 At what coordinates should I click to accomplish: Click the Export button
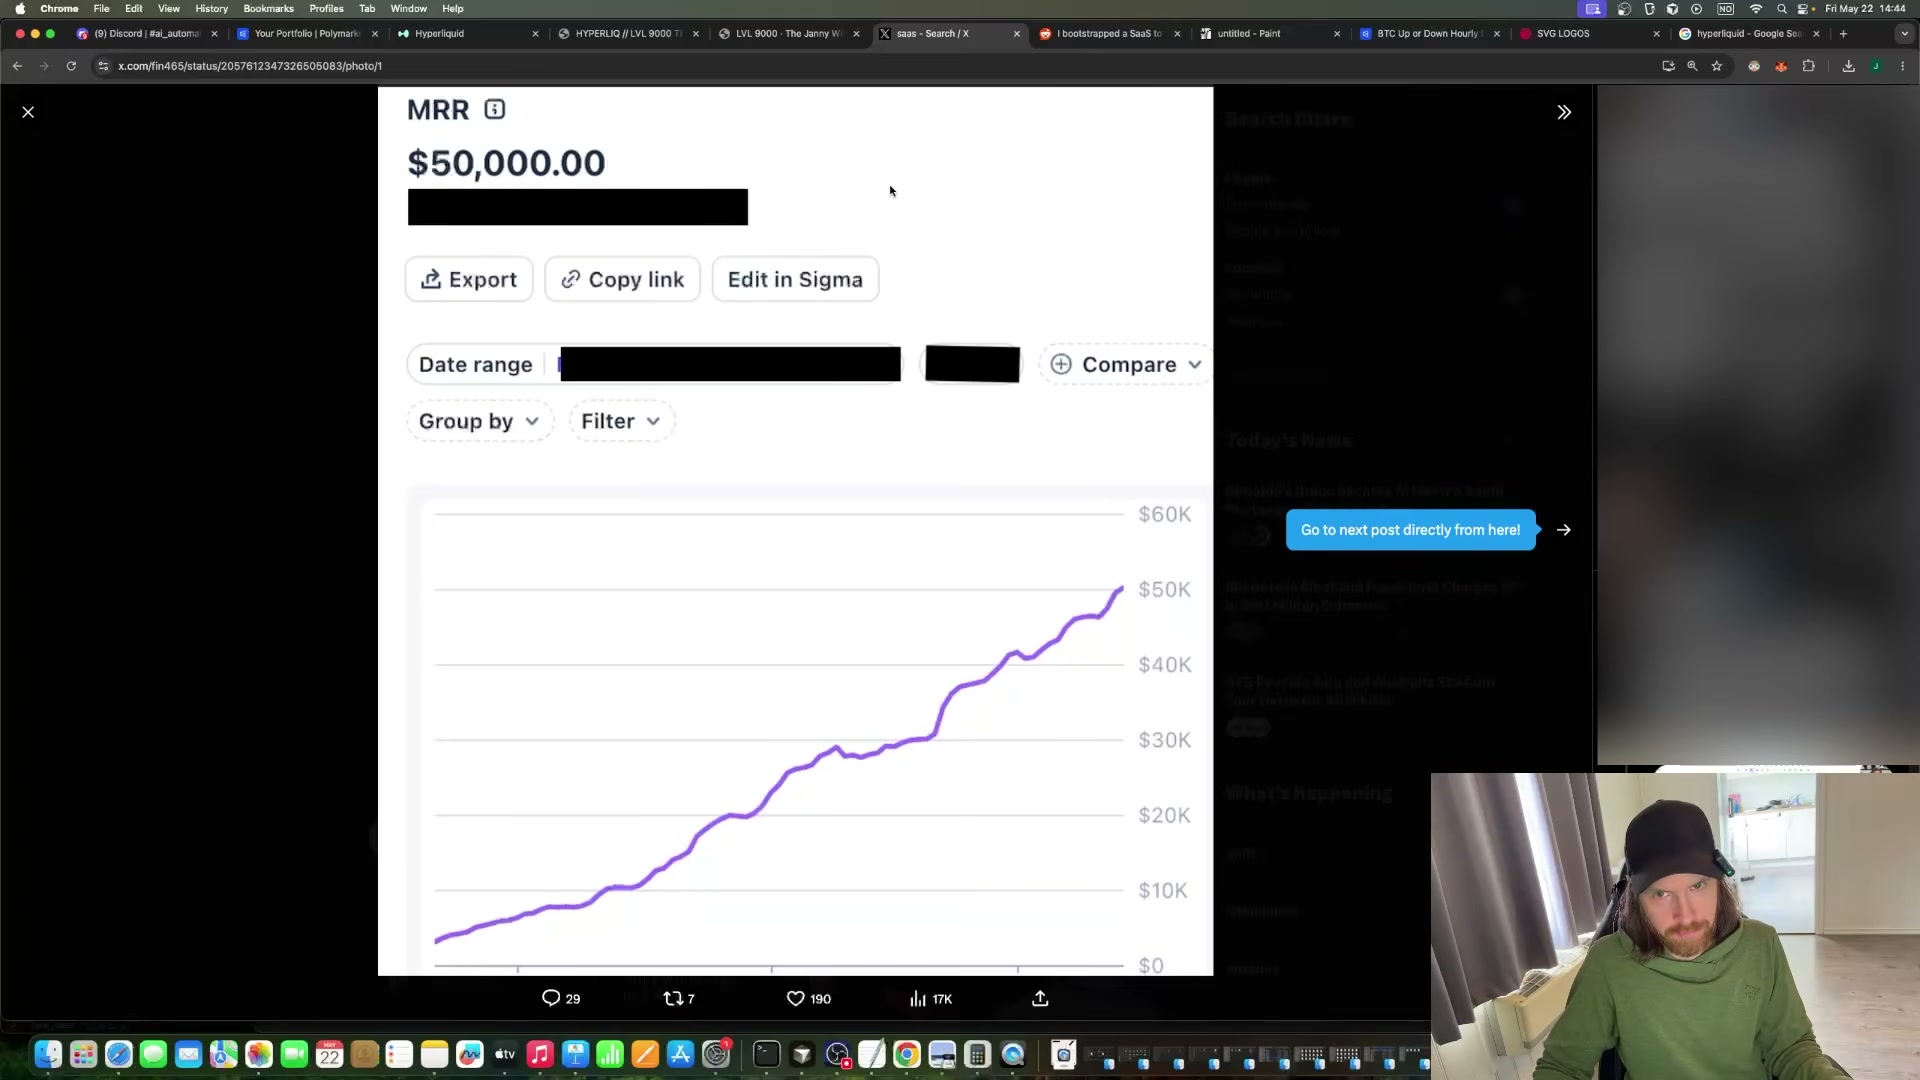pos(469,279)
